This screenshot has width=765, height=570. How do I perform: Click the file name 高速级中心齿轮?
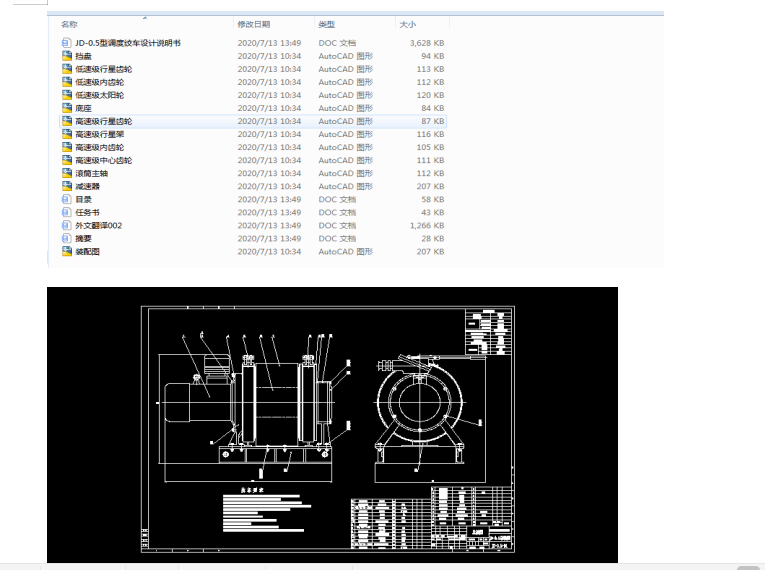pyautogui.click(x=103, y=160)
